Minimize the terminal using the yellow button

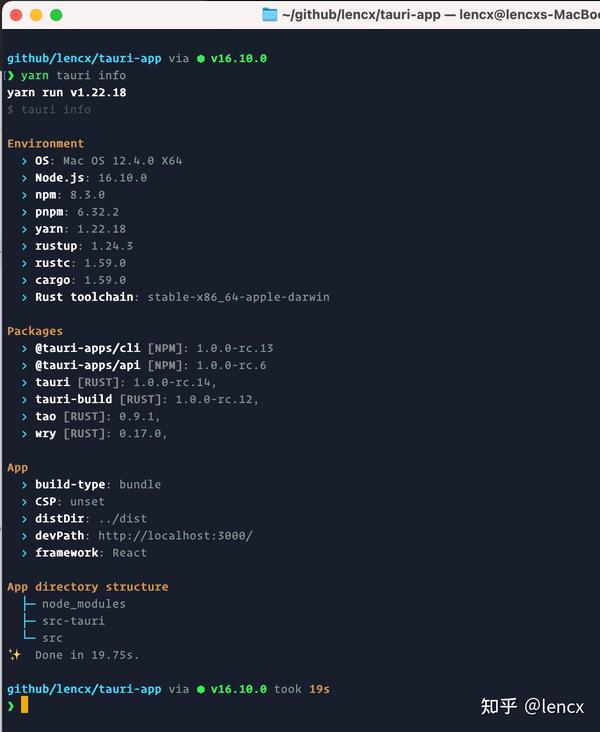[x=36, y=15]
